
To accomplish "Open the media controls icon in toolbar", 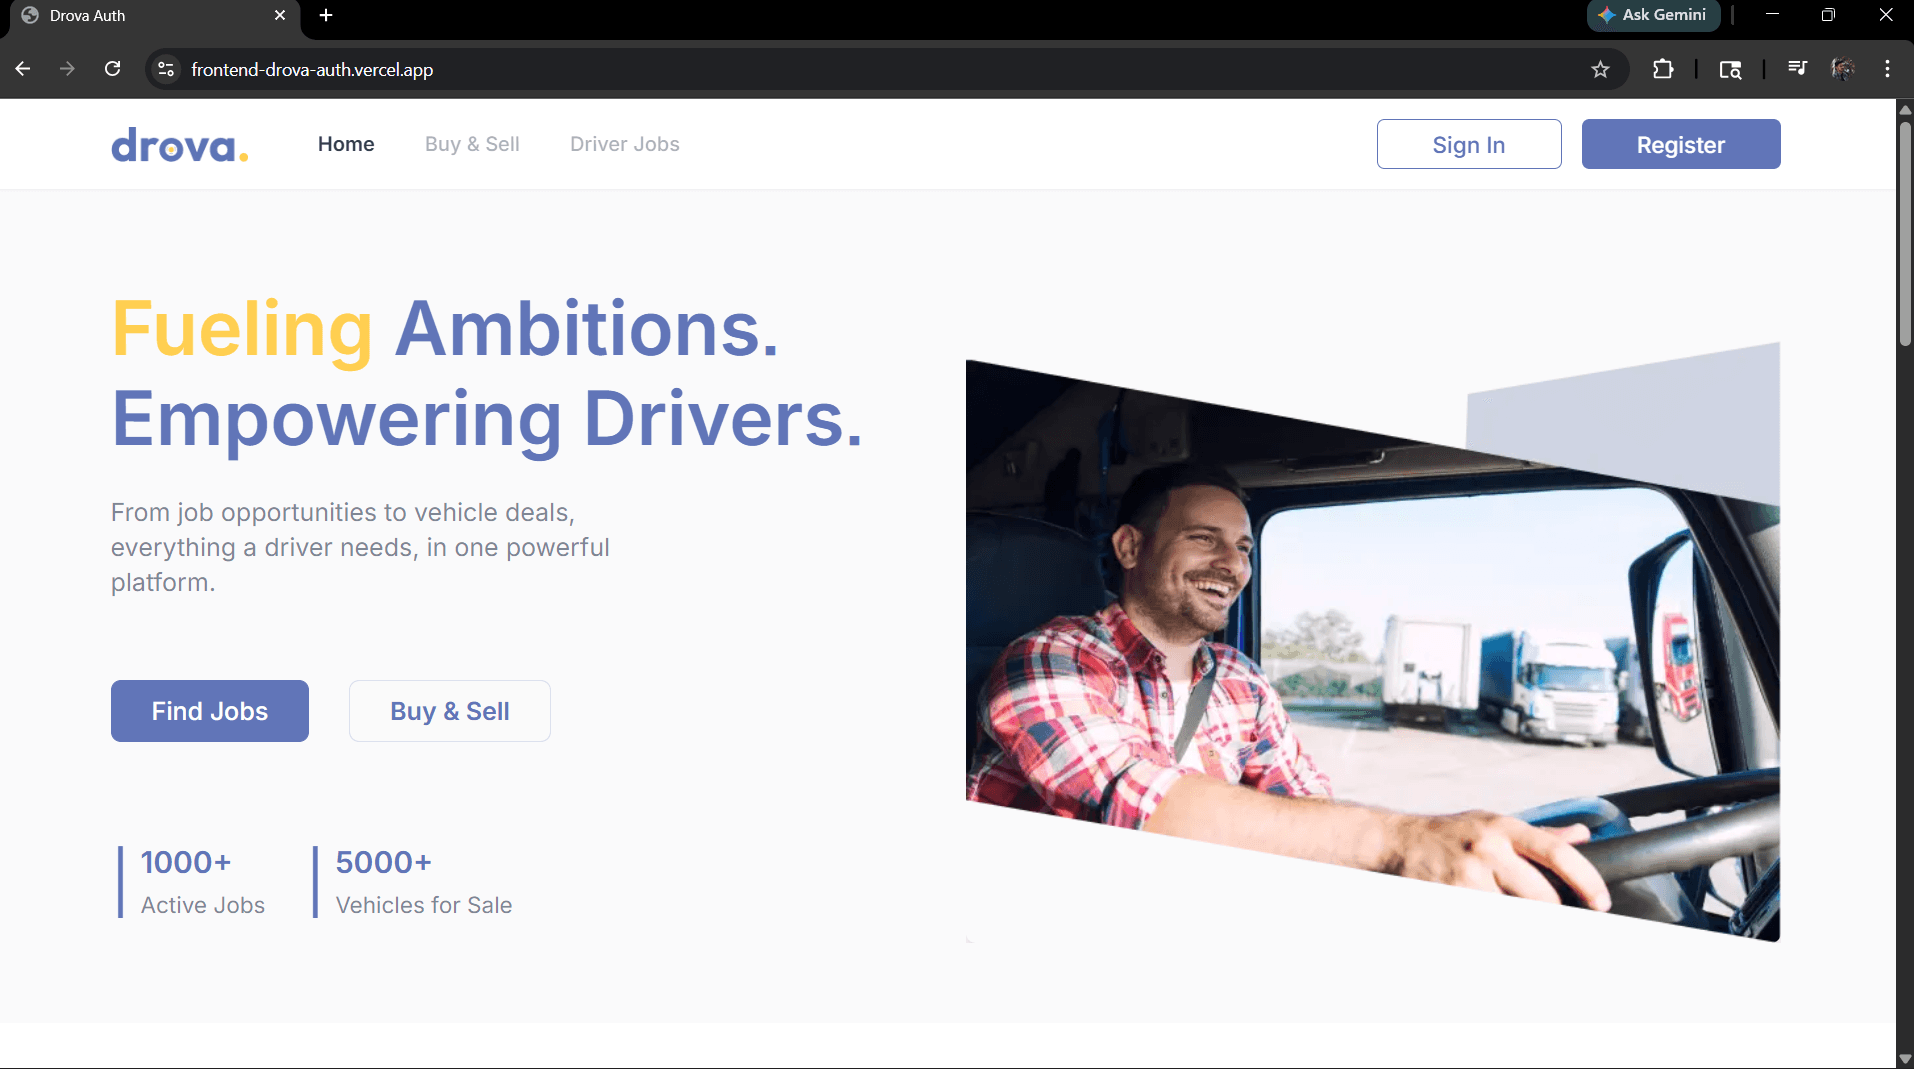I will (x=1797, y=69).
